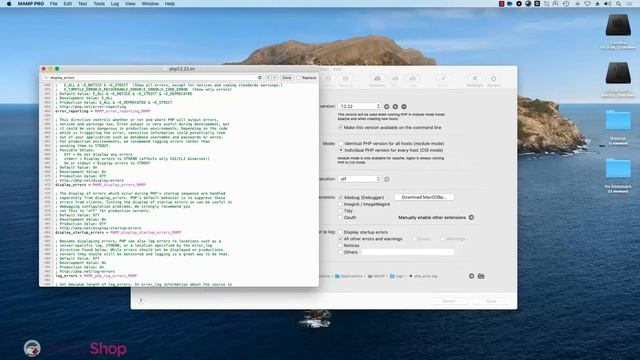Enable the Tidy extension checkbox

tap(340, 211)
